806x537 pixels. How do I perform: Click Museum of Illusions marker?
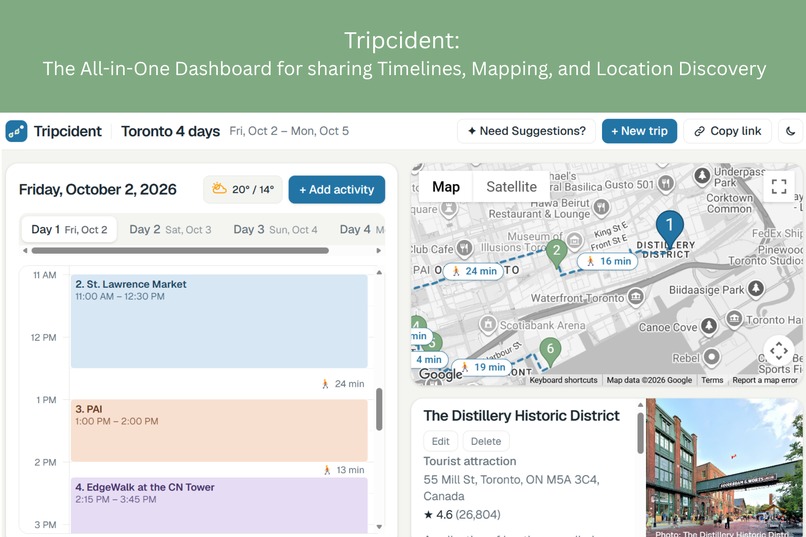[574, 240]
